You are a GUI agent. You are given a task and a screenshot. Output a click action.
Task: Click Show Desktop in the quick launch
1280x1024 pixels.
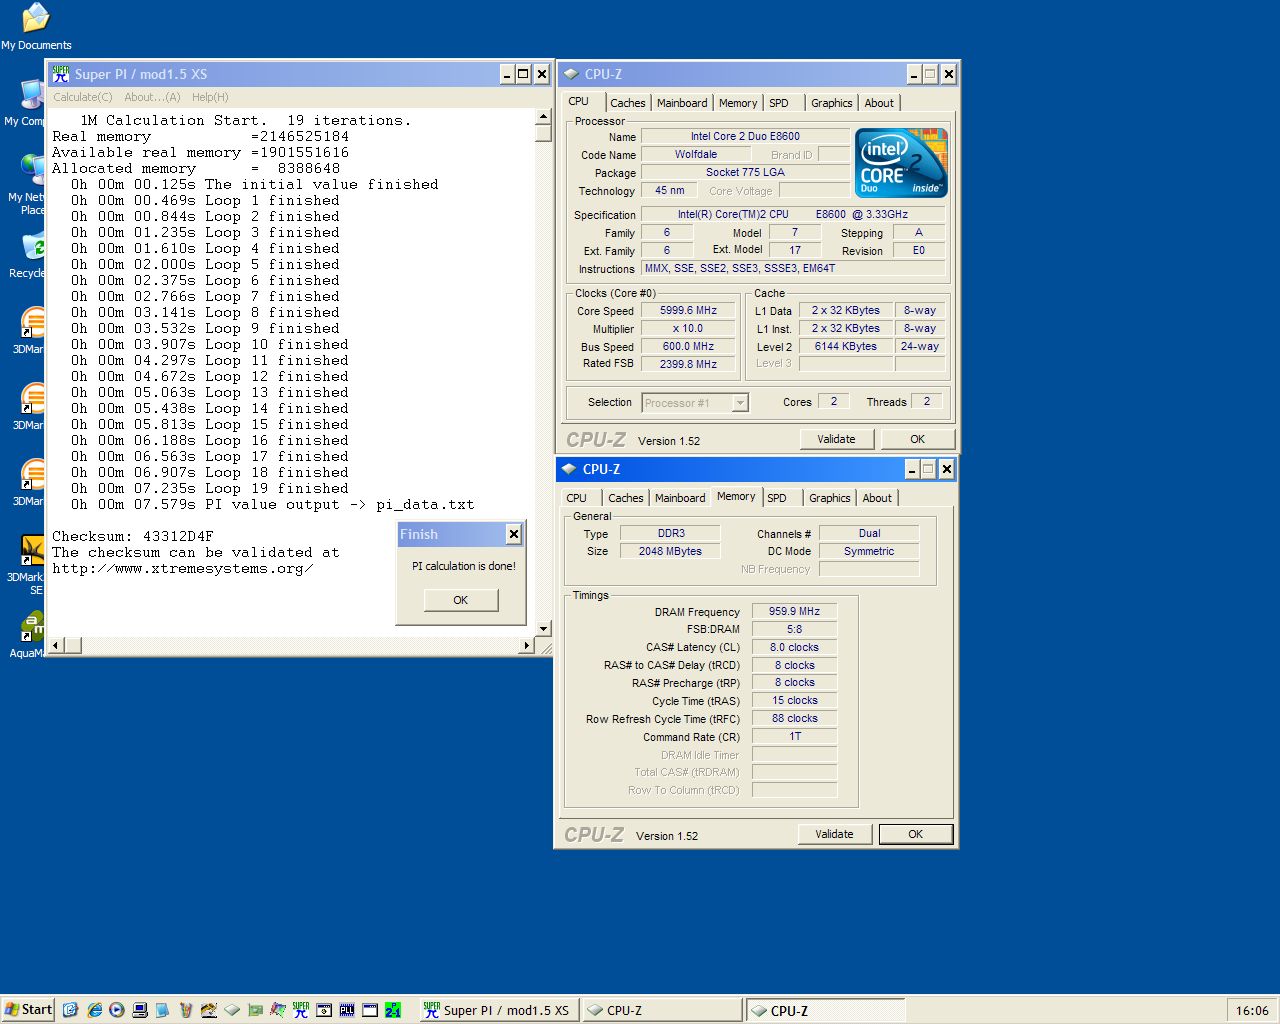pyautogui.click(x=70, y=1010)
